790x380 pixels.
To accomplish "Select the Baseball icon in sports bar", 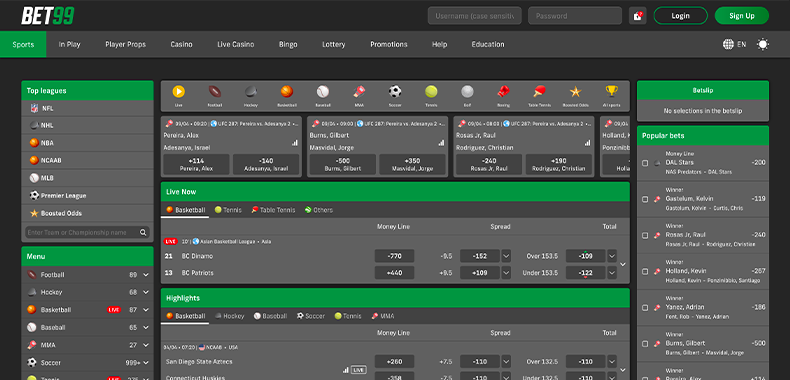I will pos(323,92).
